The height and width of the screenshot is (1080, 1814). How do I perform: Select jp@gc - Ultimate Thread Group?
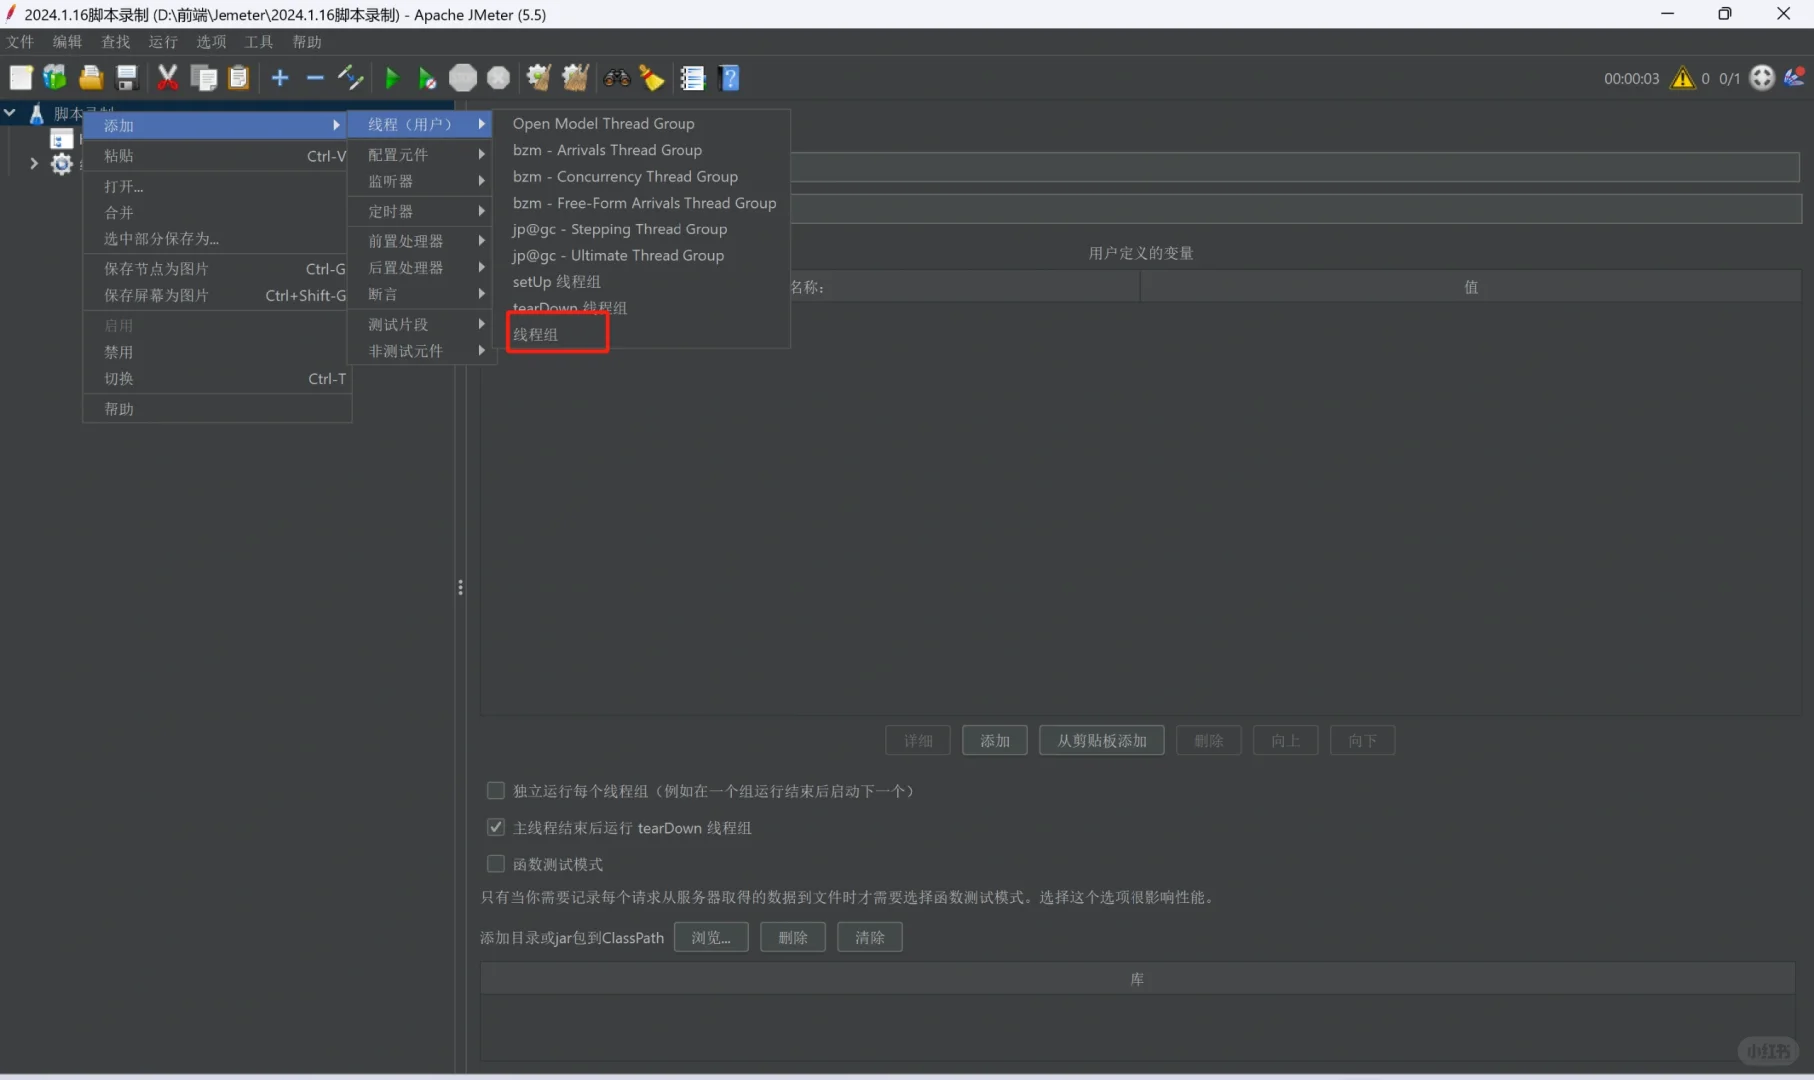point(618,256)
